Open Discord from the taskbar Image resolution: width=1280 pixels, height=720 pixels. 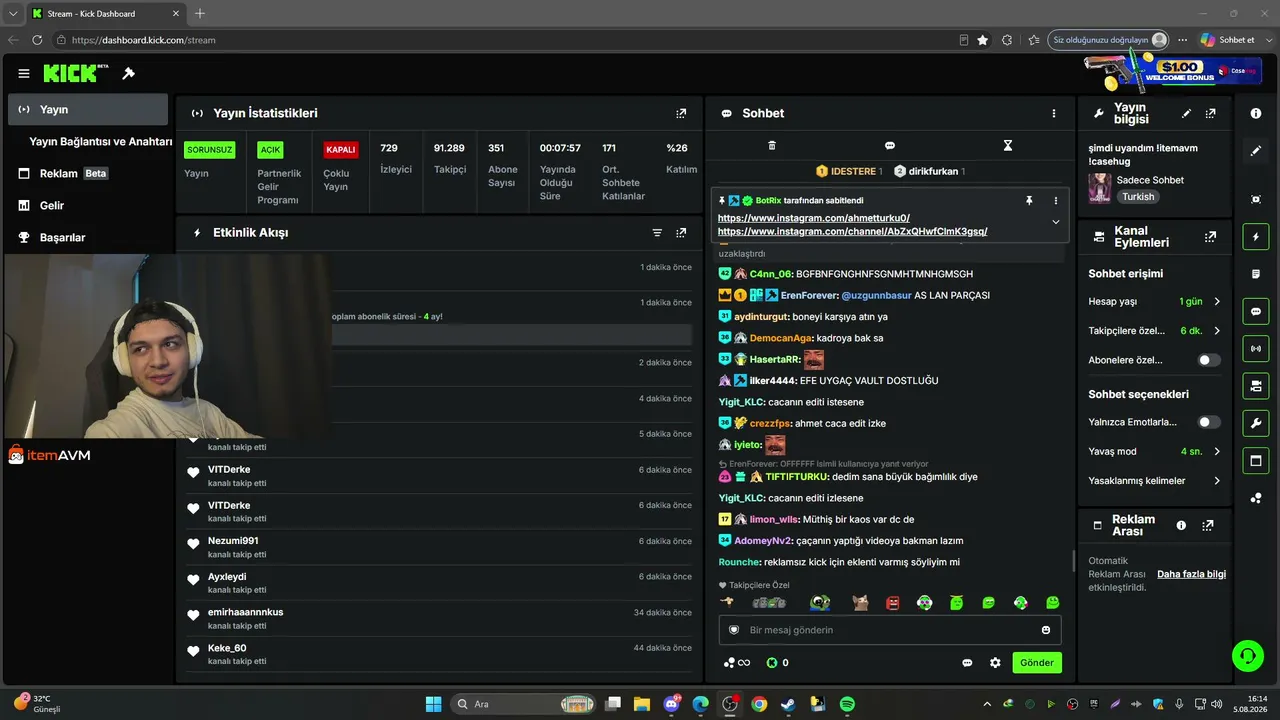click(672, 704)
